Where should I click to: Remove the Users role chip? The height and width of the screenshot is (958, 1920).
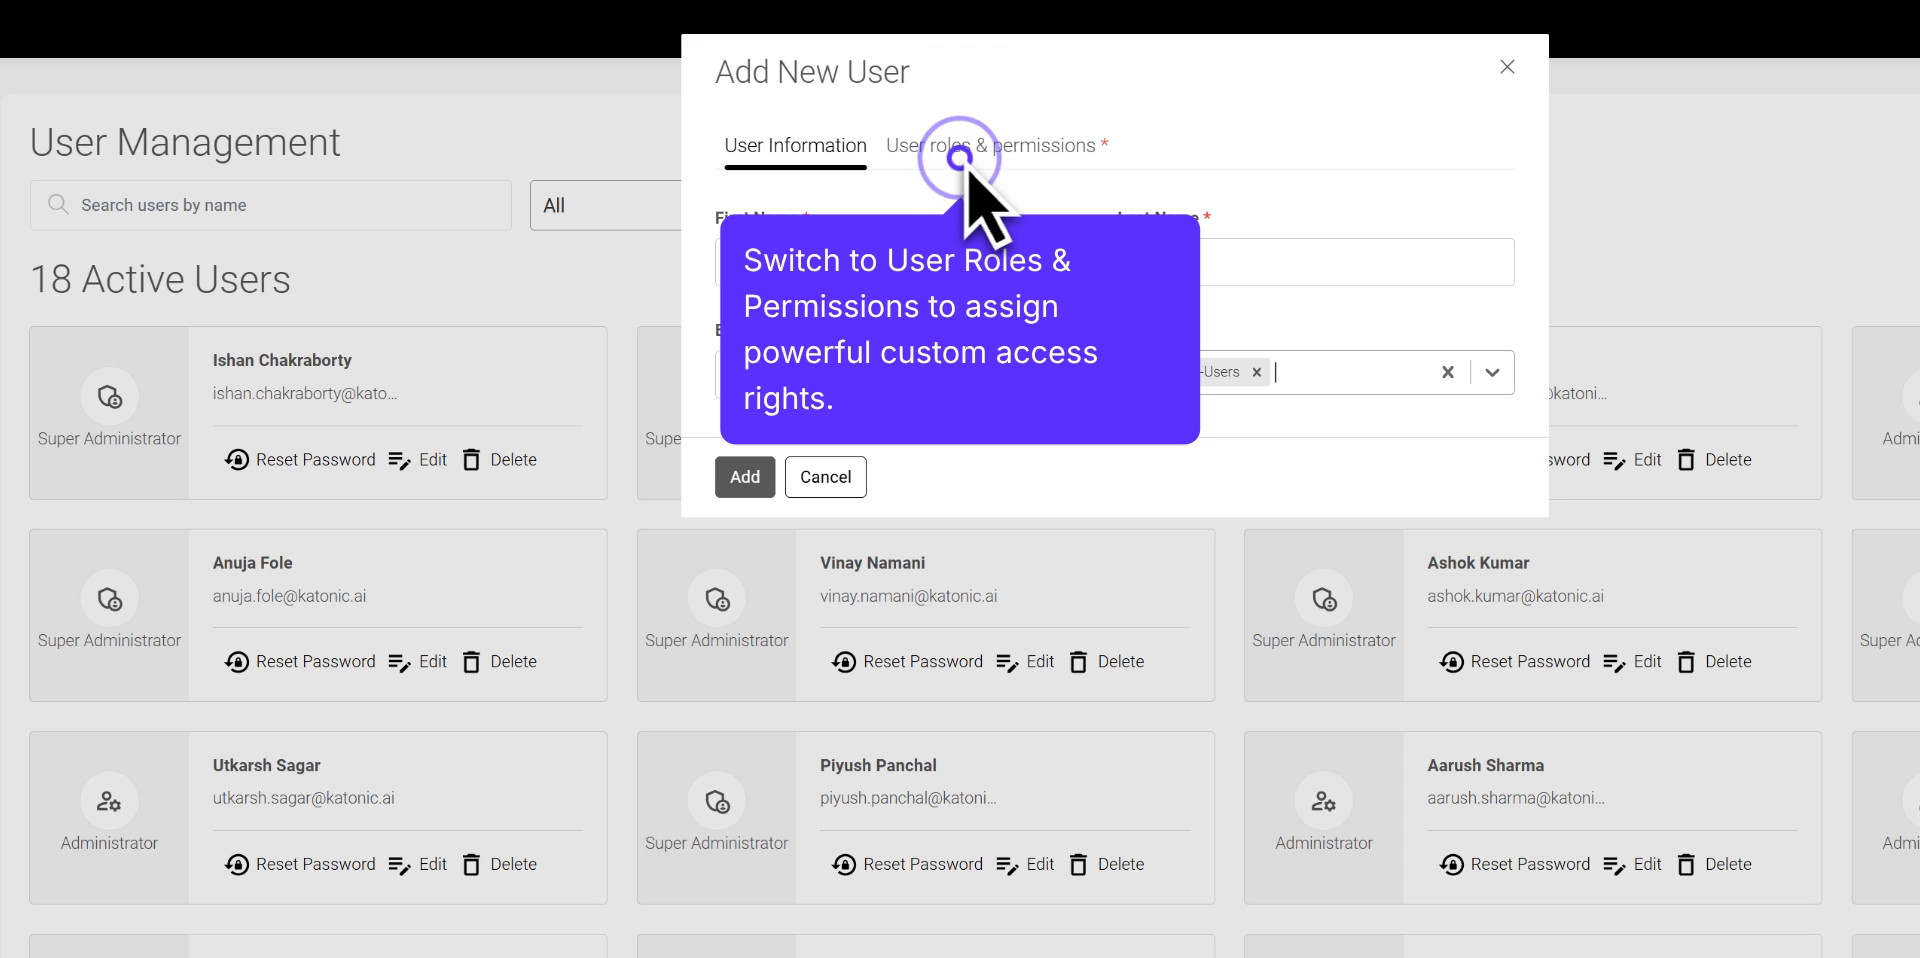[1257, 372]
